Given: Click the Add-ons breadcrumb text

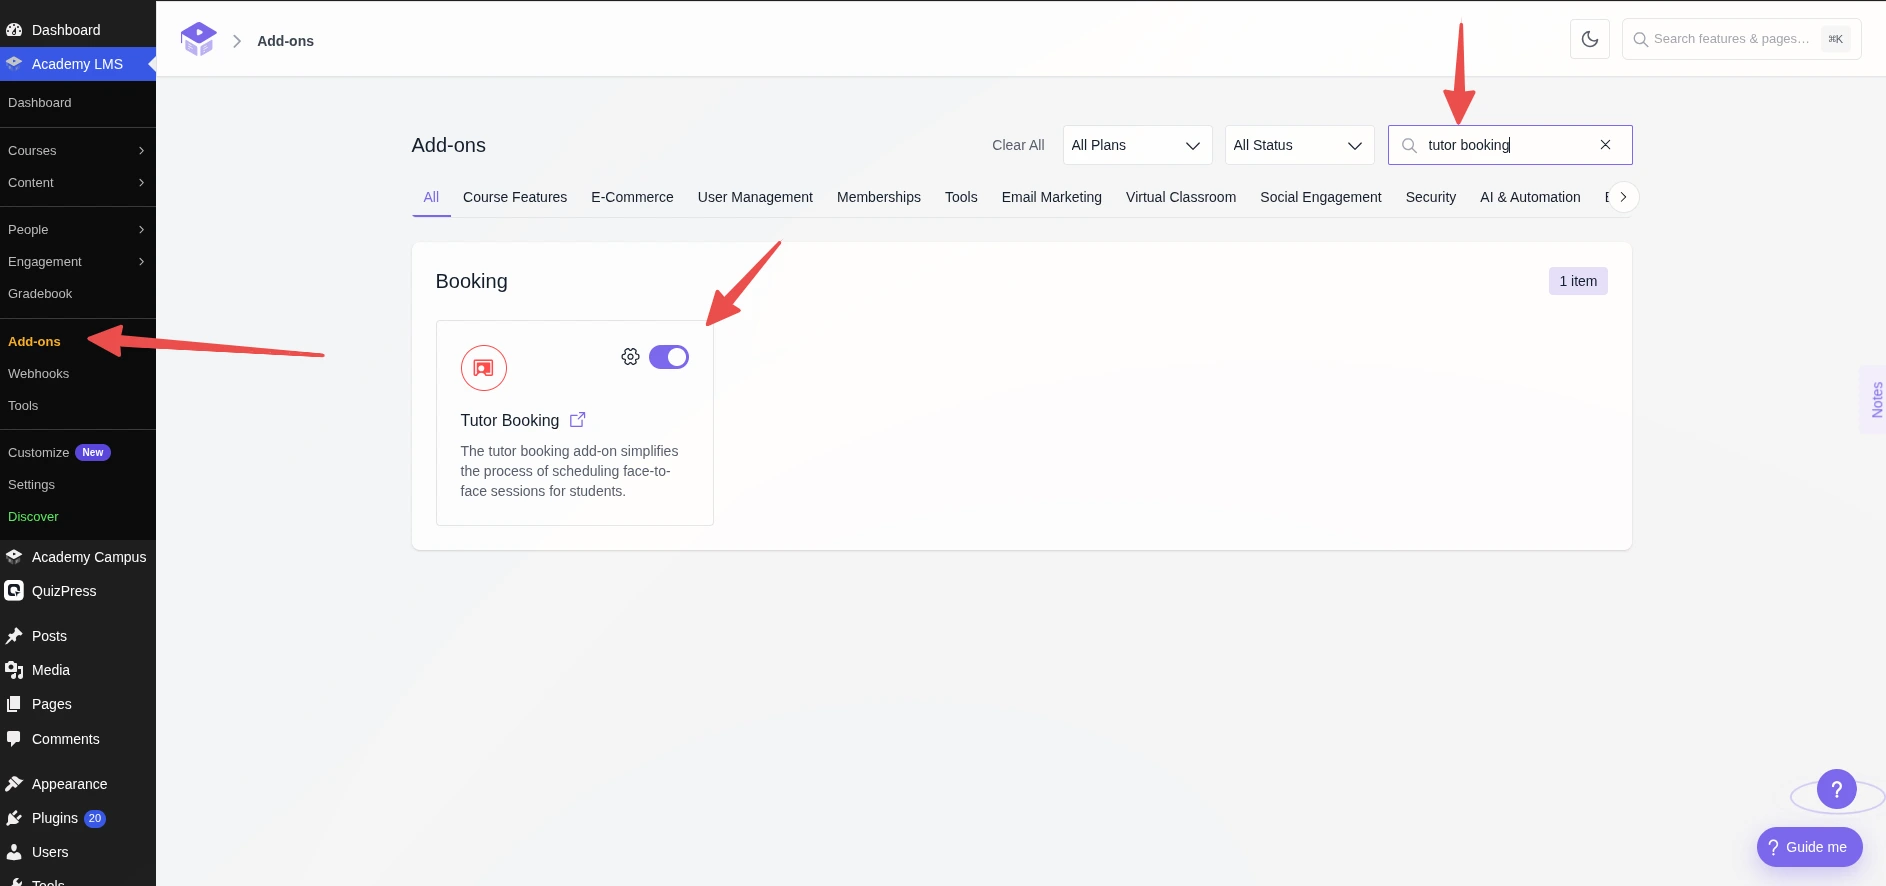Looking at the screenshot, I should coord(285,41).
